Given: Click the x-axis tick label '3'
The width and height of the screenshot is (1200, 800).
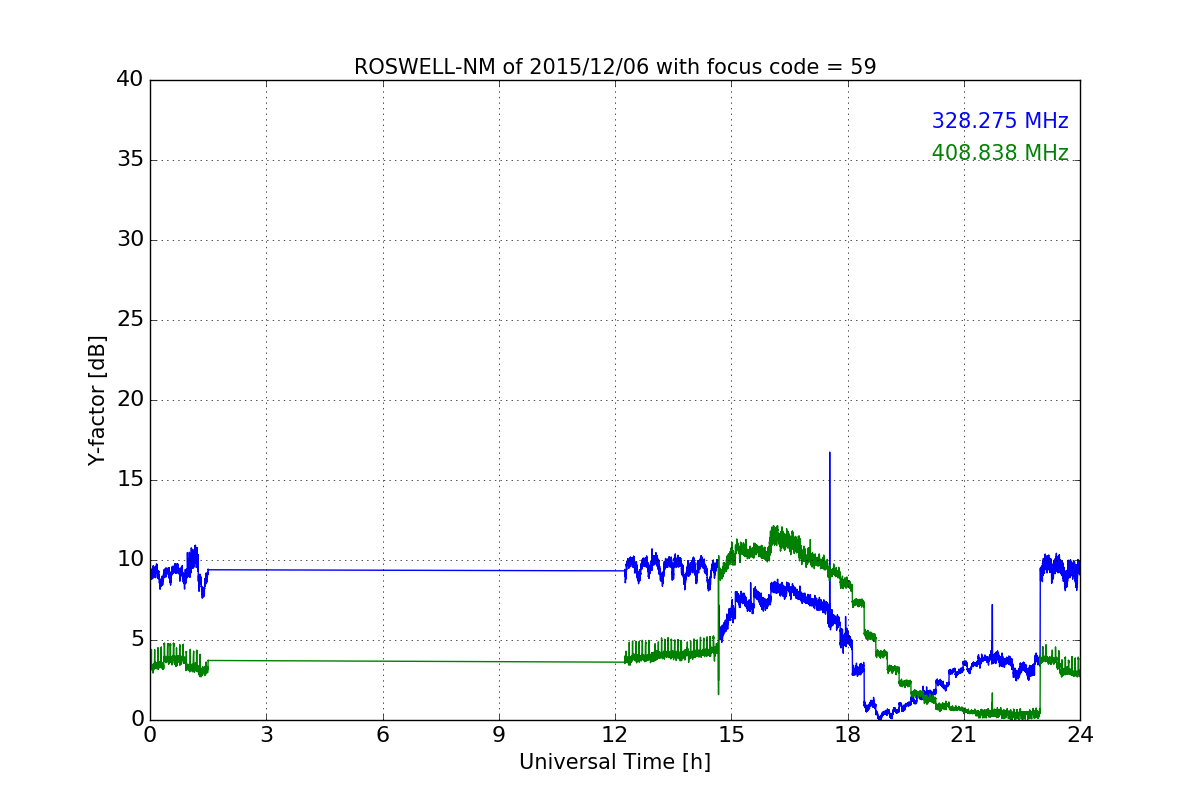Looking at the screenshot, I should pos(266,735).
